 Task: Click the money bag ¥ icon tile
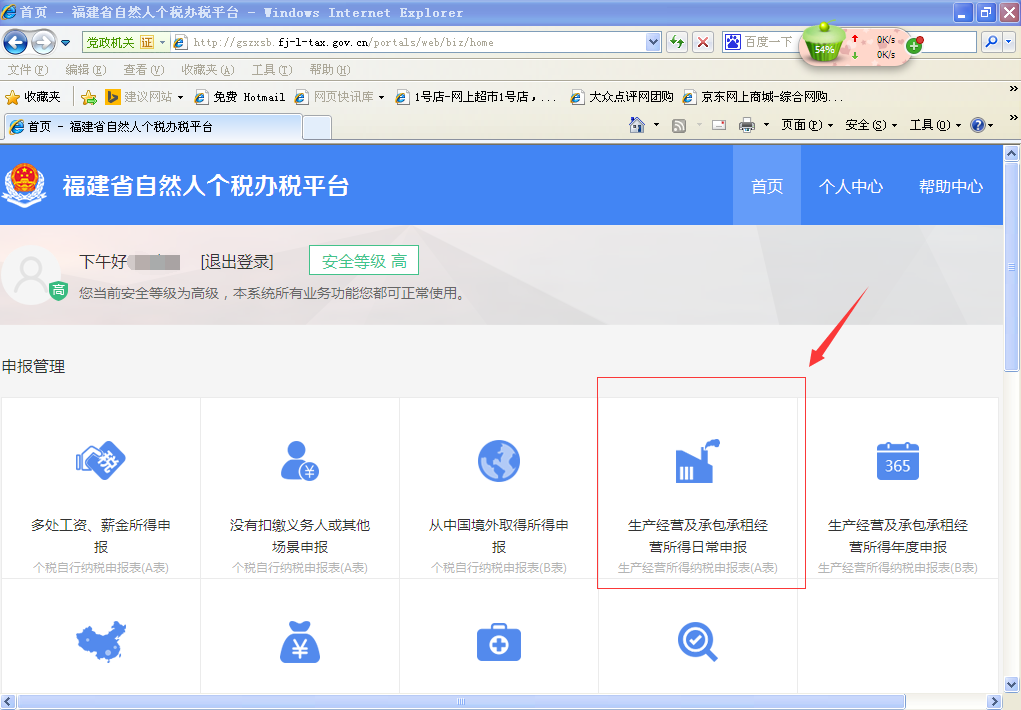[300, 642]
